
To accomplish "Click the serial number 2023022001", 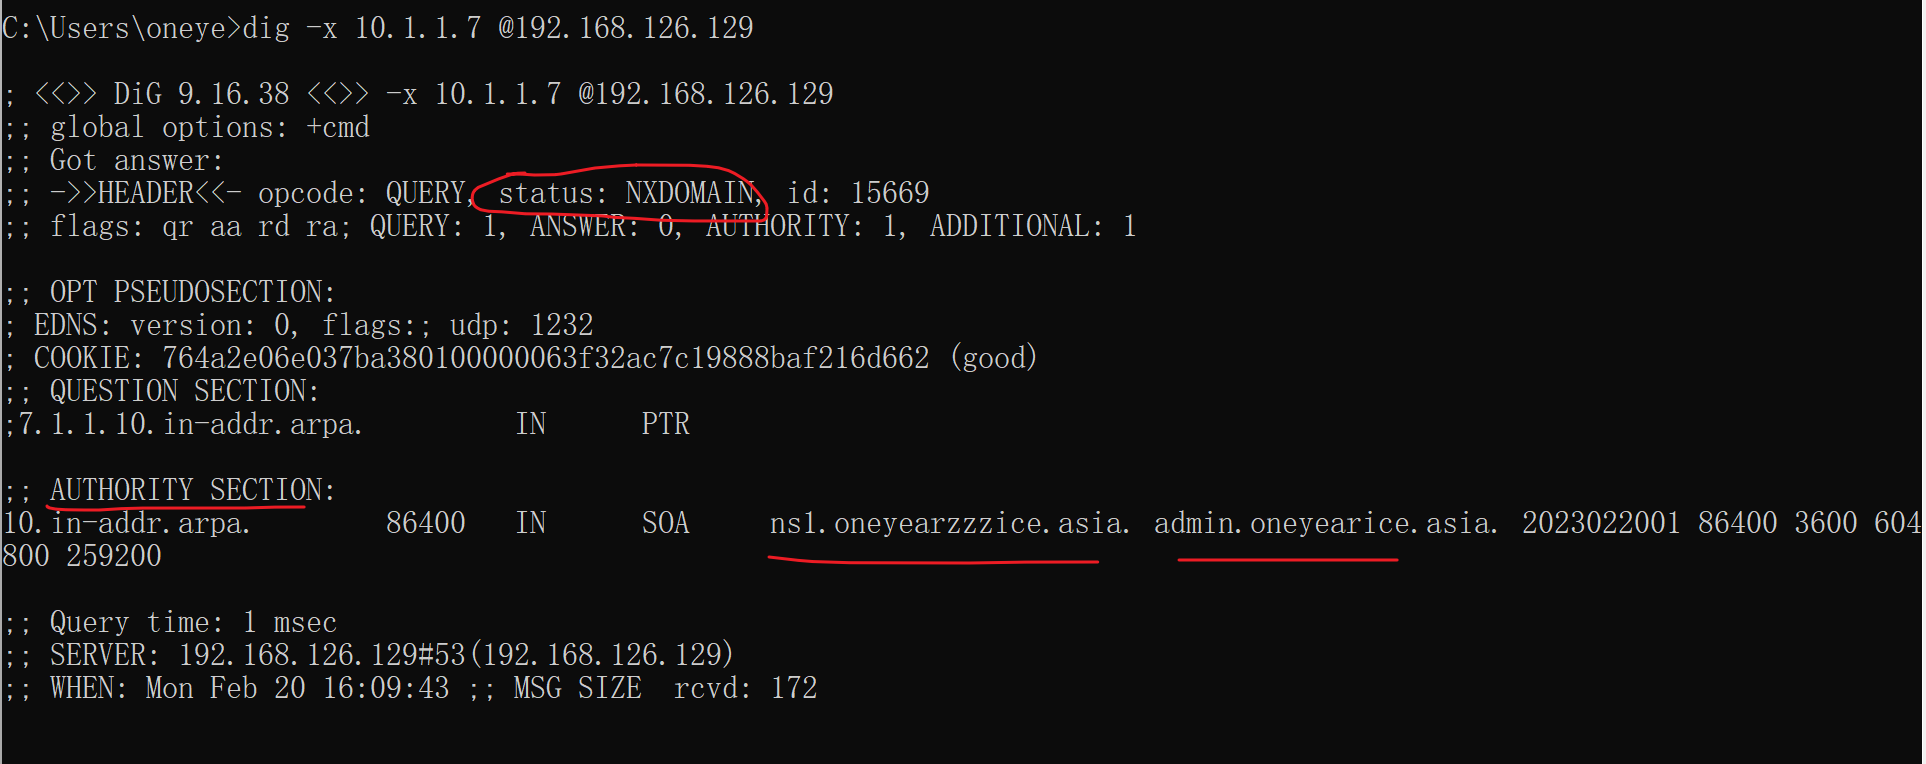I will coord(1600,524).
